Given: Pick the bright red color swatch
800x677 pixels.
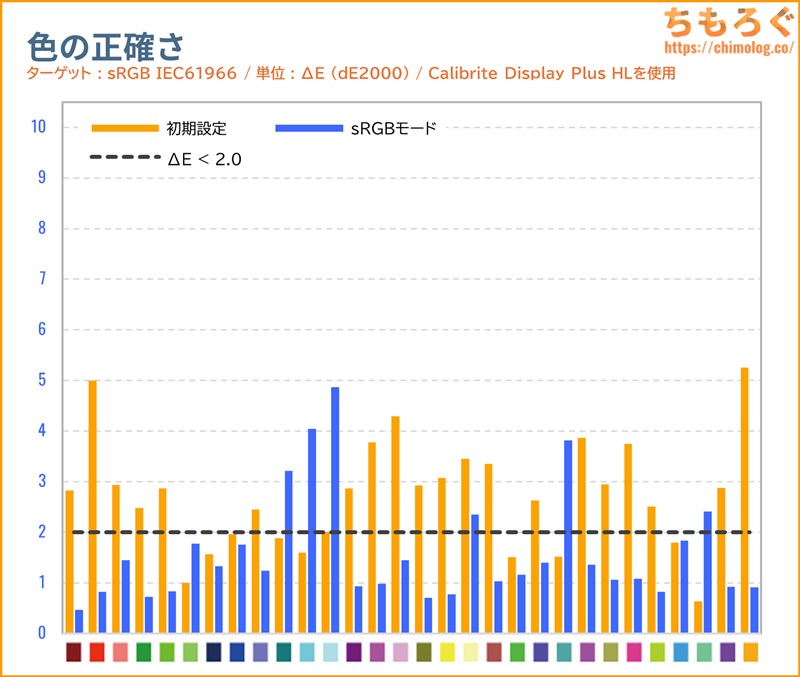Looking at the screenshot, I should pyautogui.click(x=97, y=652).
